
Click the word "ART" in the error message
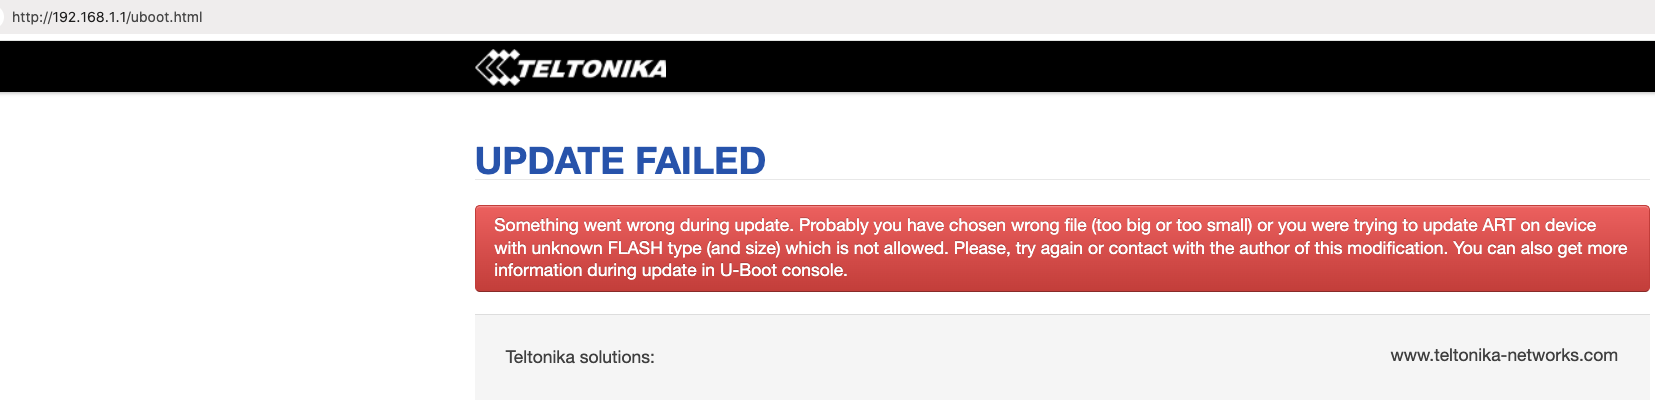(x=1498, y=225)
